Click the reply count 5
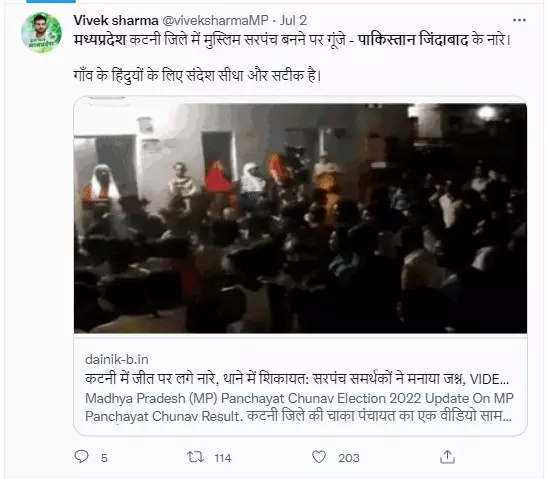This screenshot has width=547, height=479. [x=104, y=458]
